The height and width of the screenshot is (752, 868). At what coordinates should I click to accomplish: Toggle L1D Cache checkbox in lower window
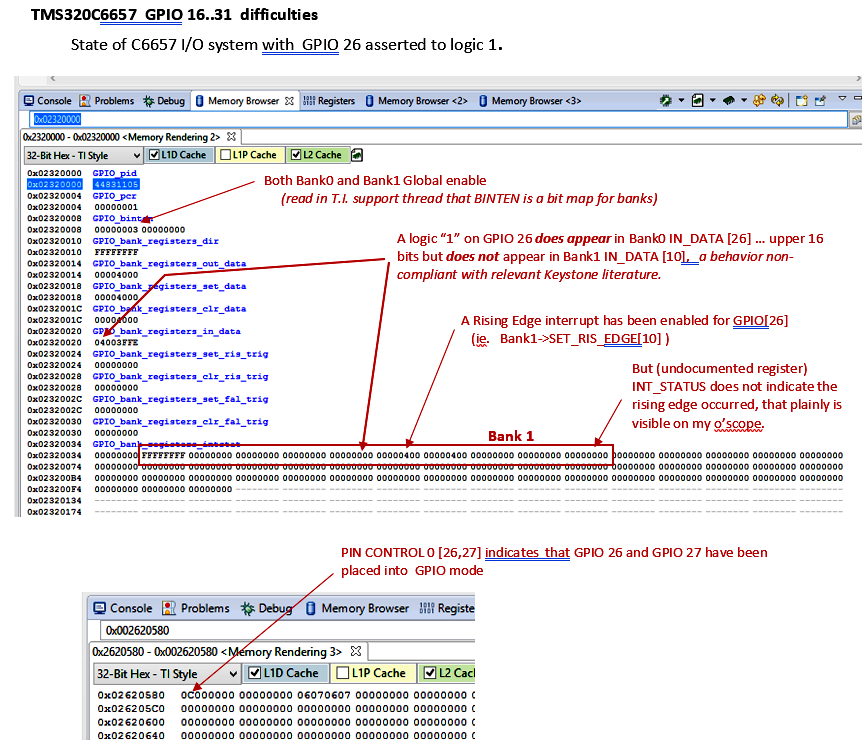[255, 673]
